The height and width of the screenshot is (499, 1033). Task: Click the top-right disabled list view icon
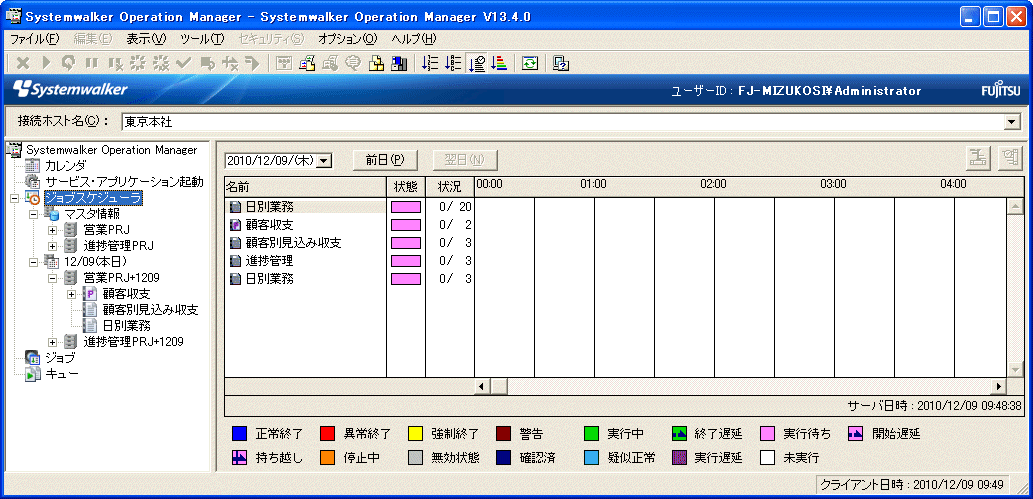(x=1010, y=158)
